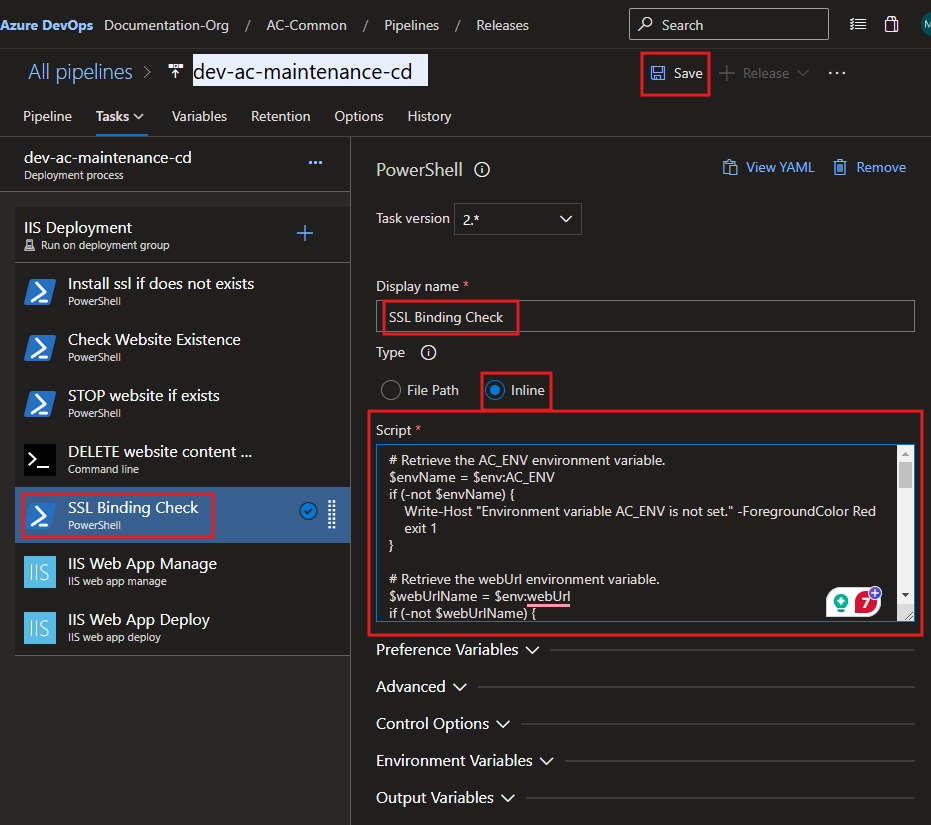The width and height of the screenshot is (931, 825).
Task: Click the green assistant icon in the script box
Action: (841, 603)
